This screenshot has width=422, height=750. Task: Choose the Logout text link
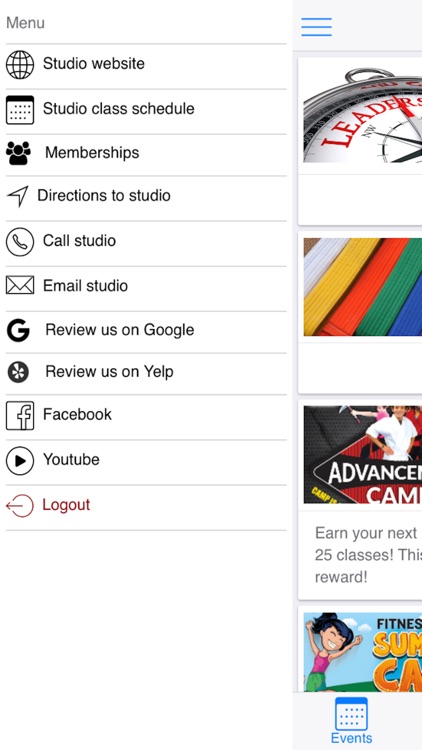66,505
